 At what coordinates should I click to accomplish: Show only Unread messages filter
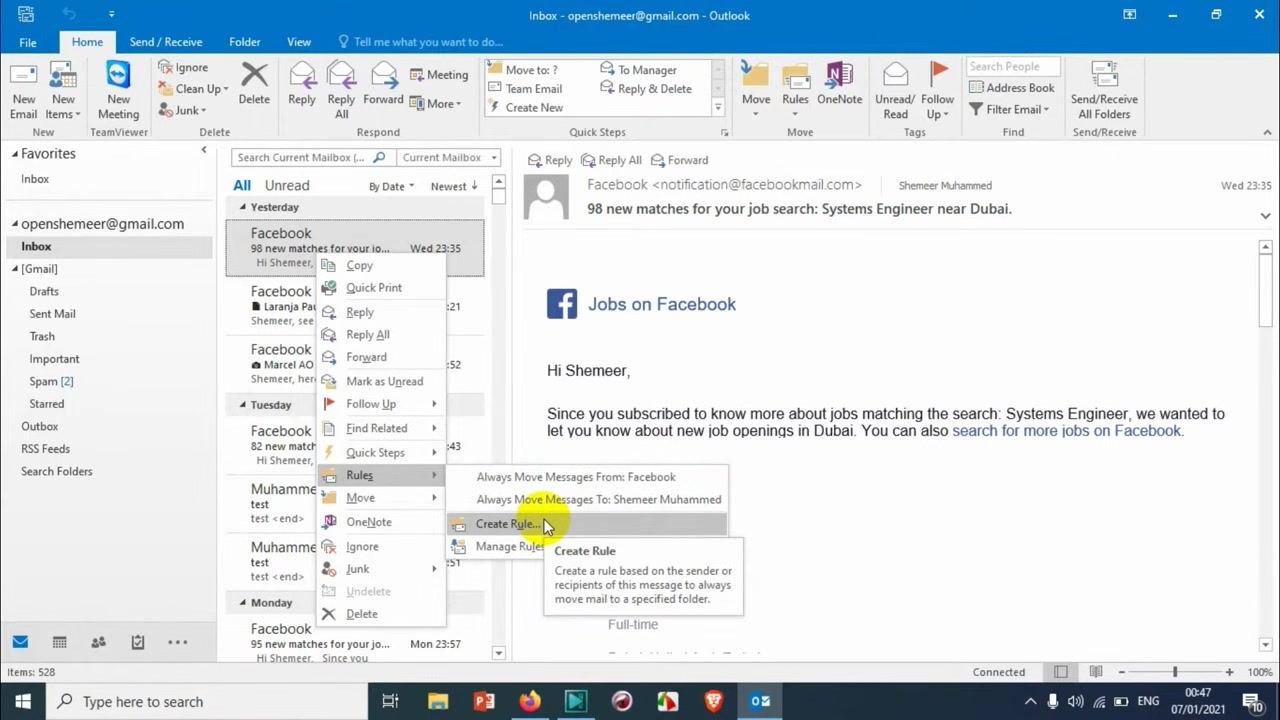[287, 185]
